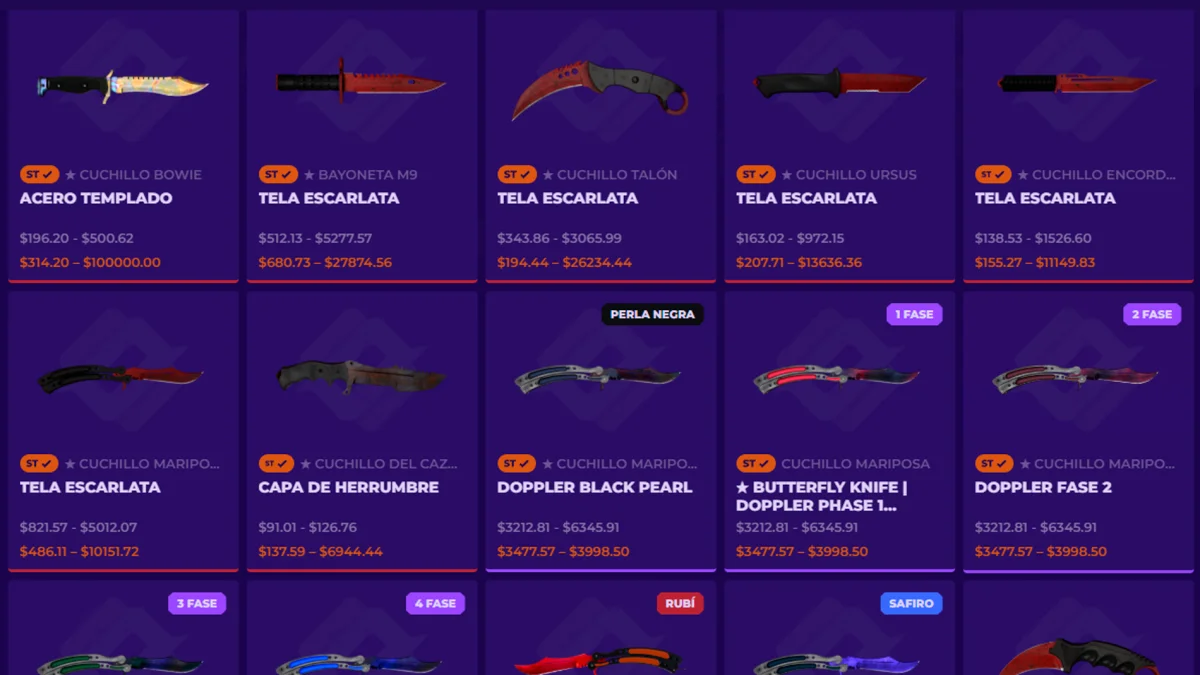Click the Bowie knife Acero Templado image
The image size is (1200, 675).
point(122,87)
